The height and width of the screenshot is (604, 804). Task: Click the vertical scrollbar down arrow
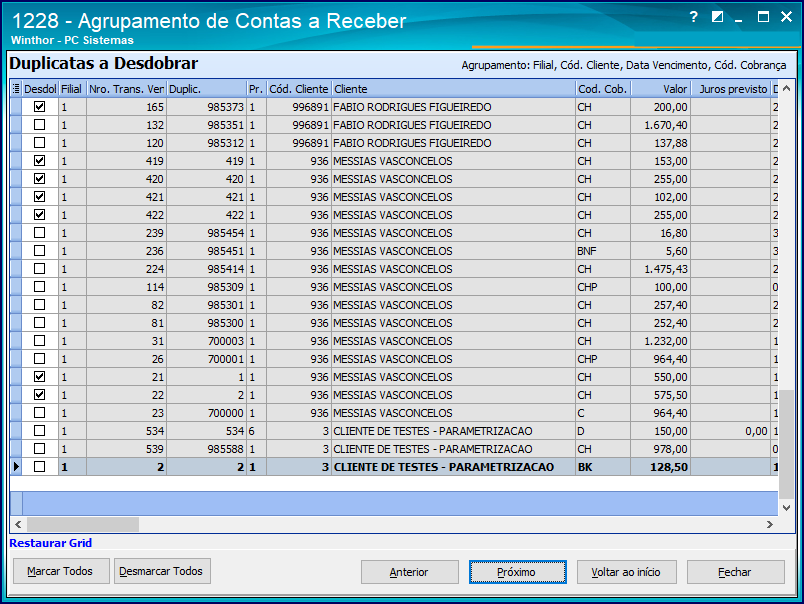pyautogui.click(x=787, y=508)
